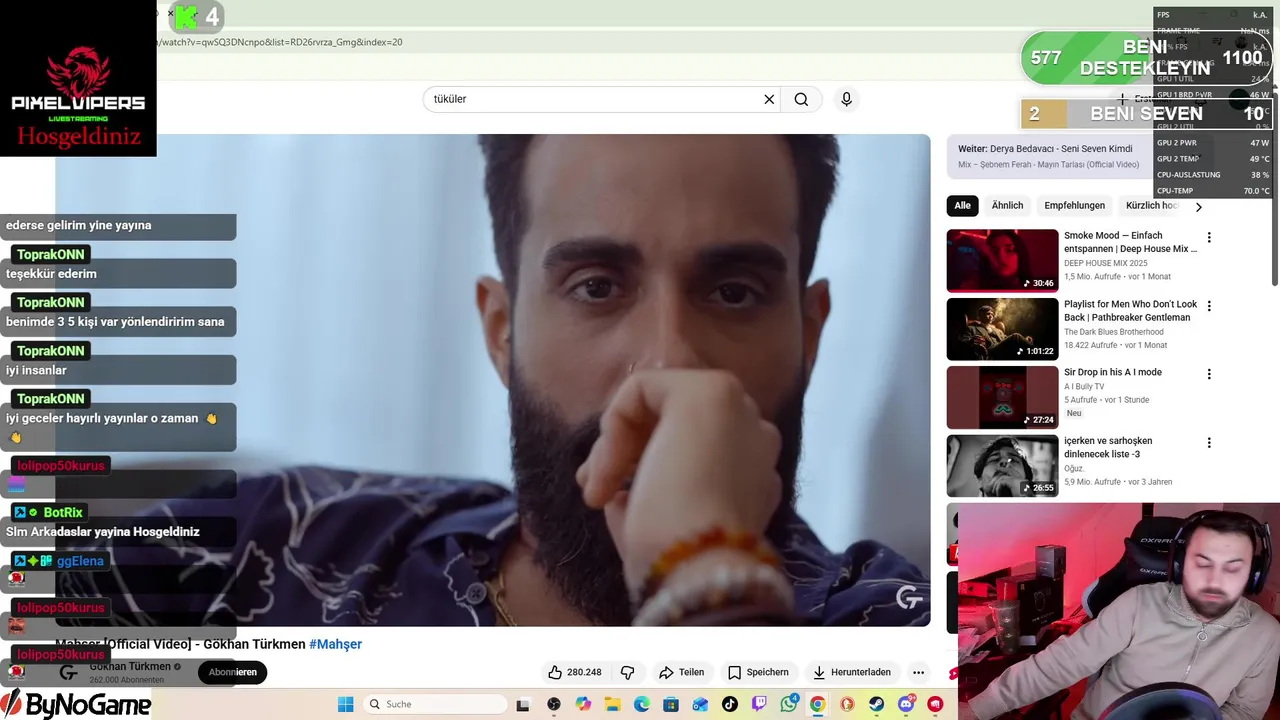The height and width of the screenshot is (720, 1280).
Task: Open OBS Studio from the taskbar
Action: (554, 704)
